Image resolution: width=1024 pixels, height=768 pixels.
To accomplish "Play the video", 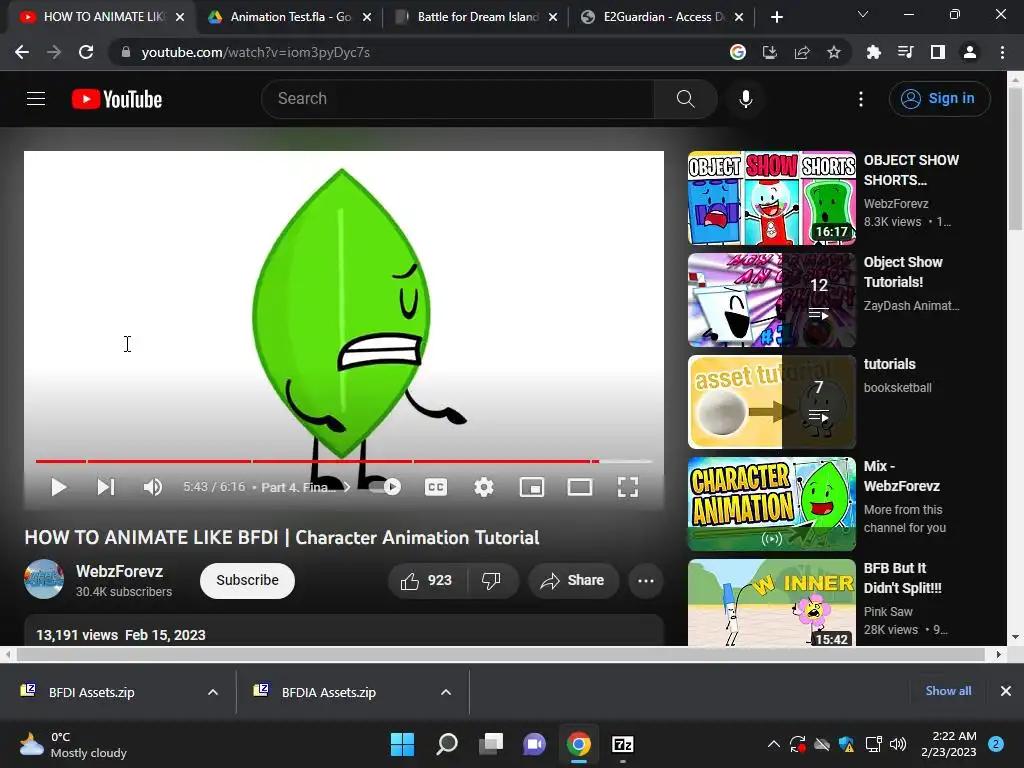I will [58, 487].
